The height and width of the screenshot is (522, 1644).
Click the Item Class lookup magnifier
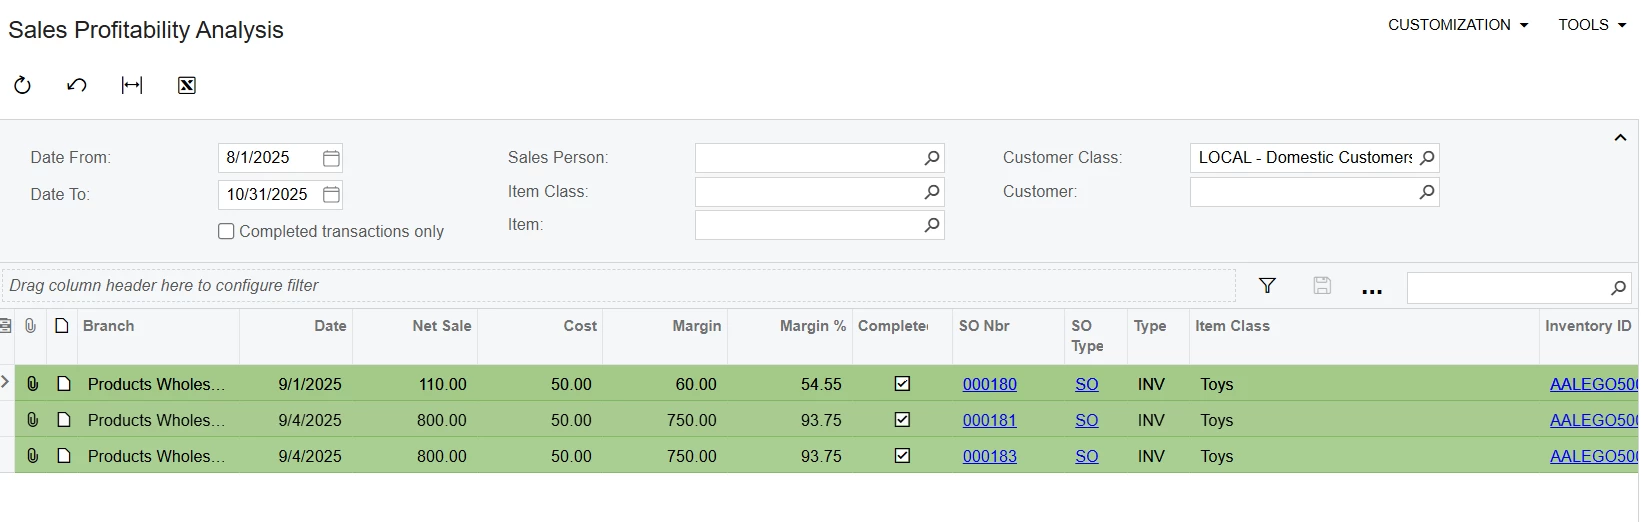coord(932,192)
